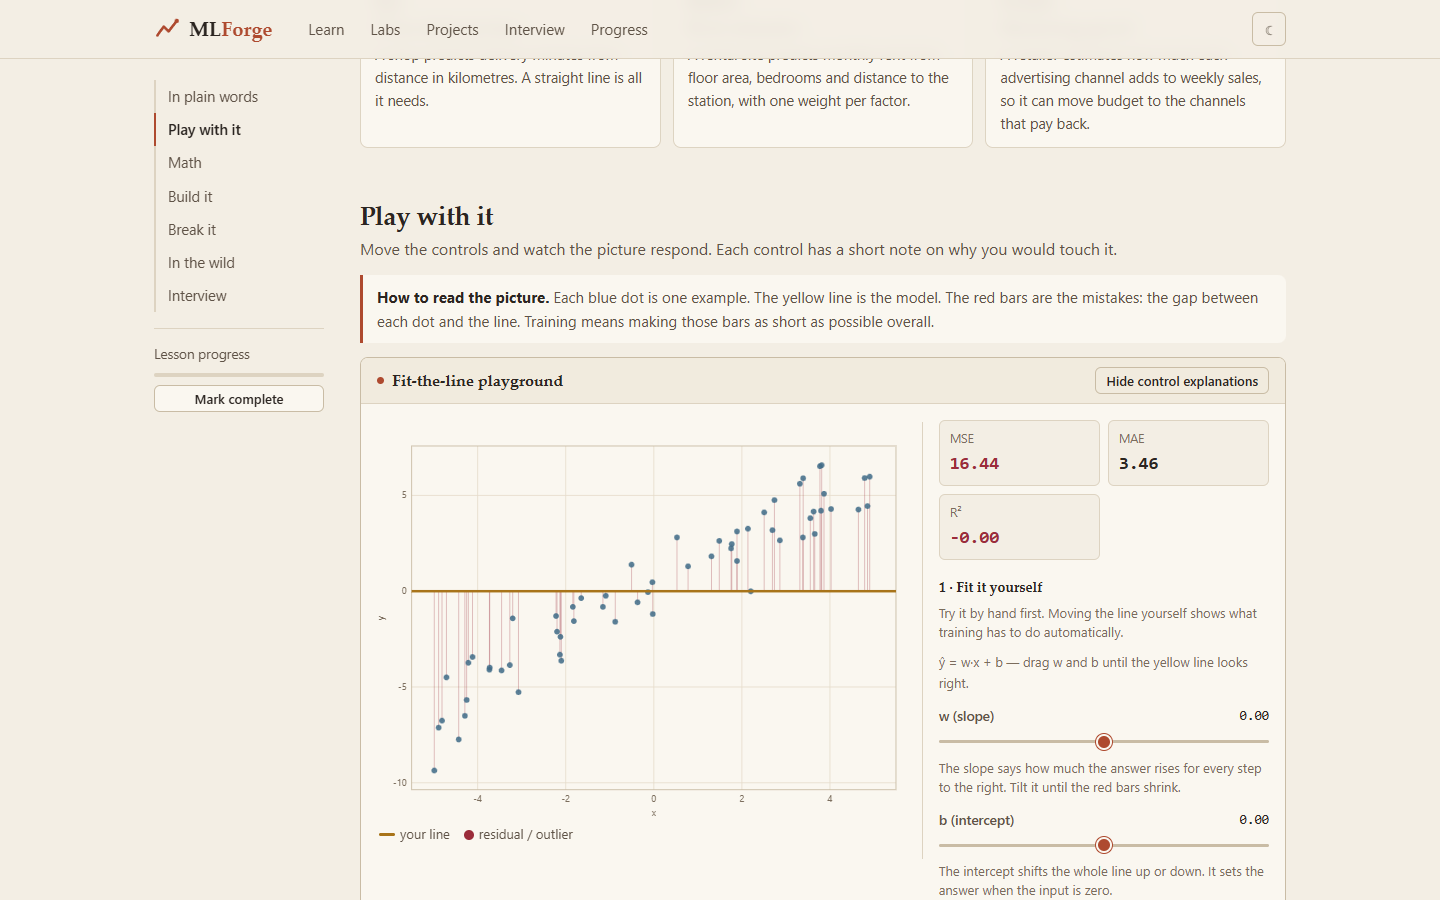Open the Progress page
Screen dimensions: 1440x900
[x=619, y=30]
